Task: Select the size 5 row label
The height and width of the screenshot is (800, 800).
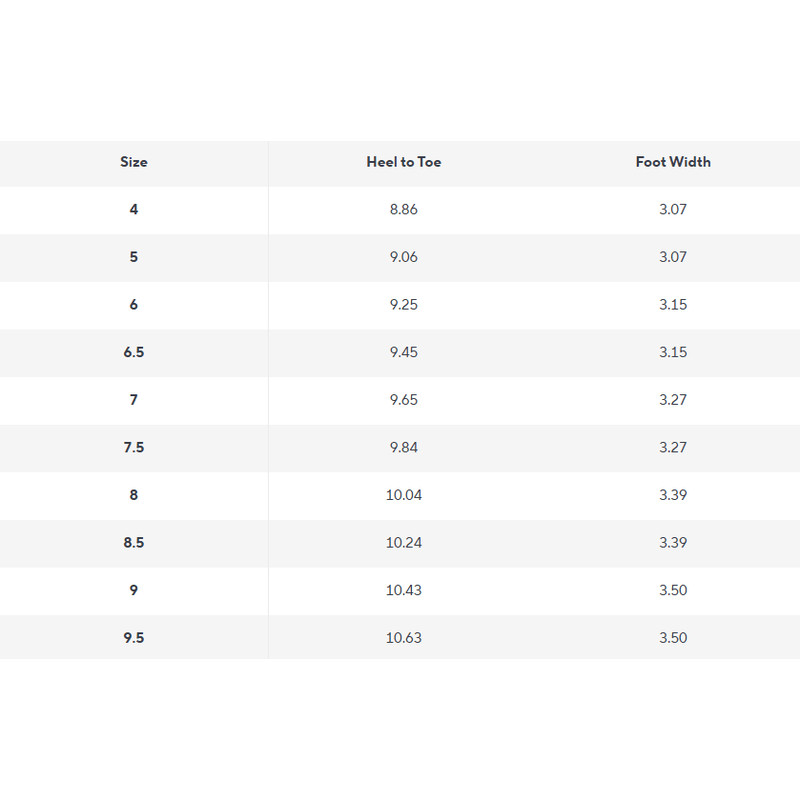Action: [134, 257]
